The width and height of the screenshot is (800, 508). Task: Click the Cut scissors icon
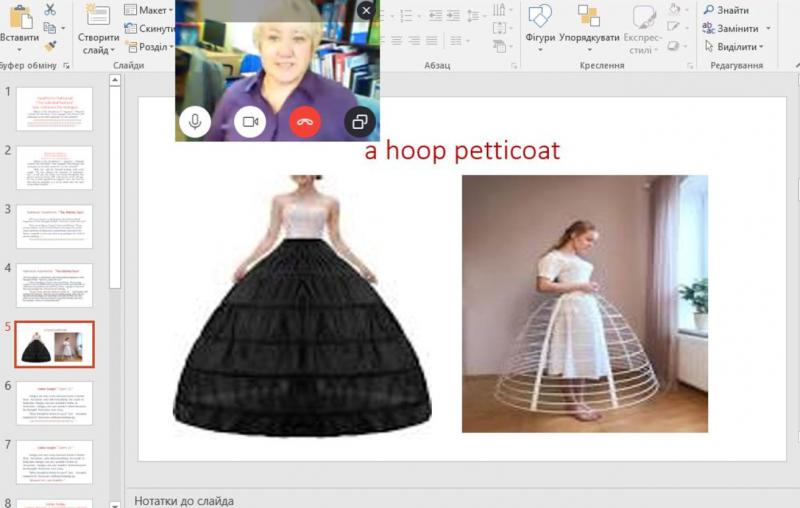(50, 9)
